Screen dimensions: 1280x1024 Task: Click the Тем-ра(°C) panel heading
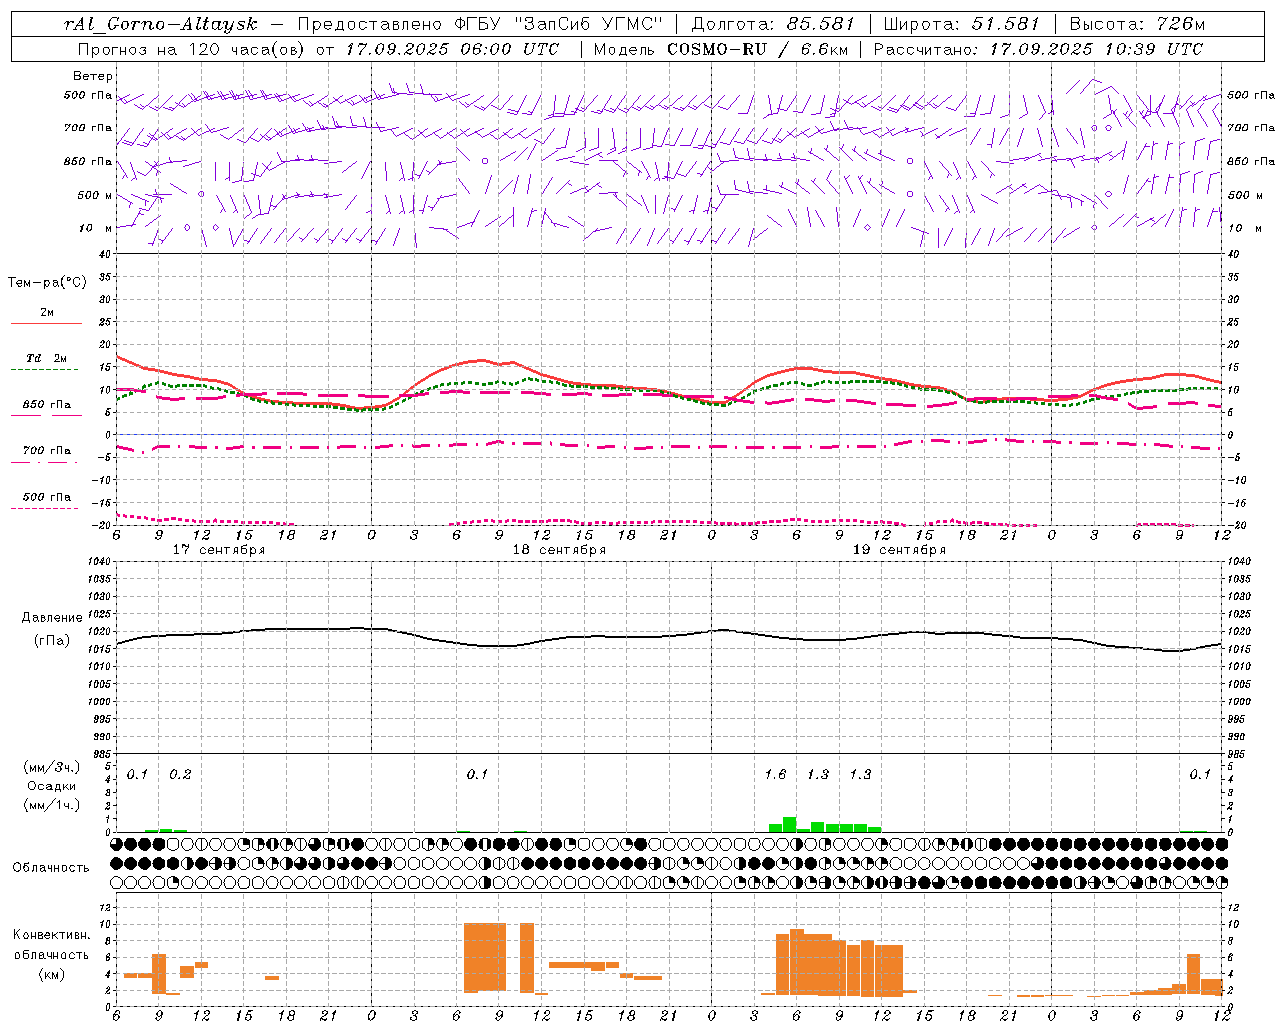tap(47, 283)
